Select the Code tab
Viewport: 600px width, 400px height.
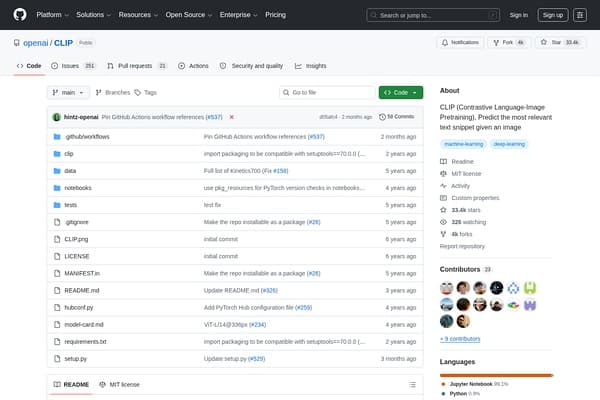(29, 66)
